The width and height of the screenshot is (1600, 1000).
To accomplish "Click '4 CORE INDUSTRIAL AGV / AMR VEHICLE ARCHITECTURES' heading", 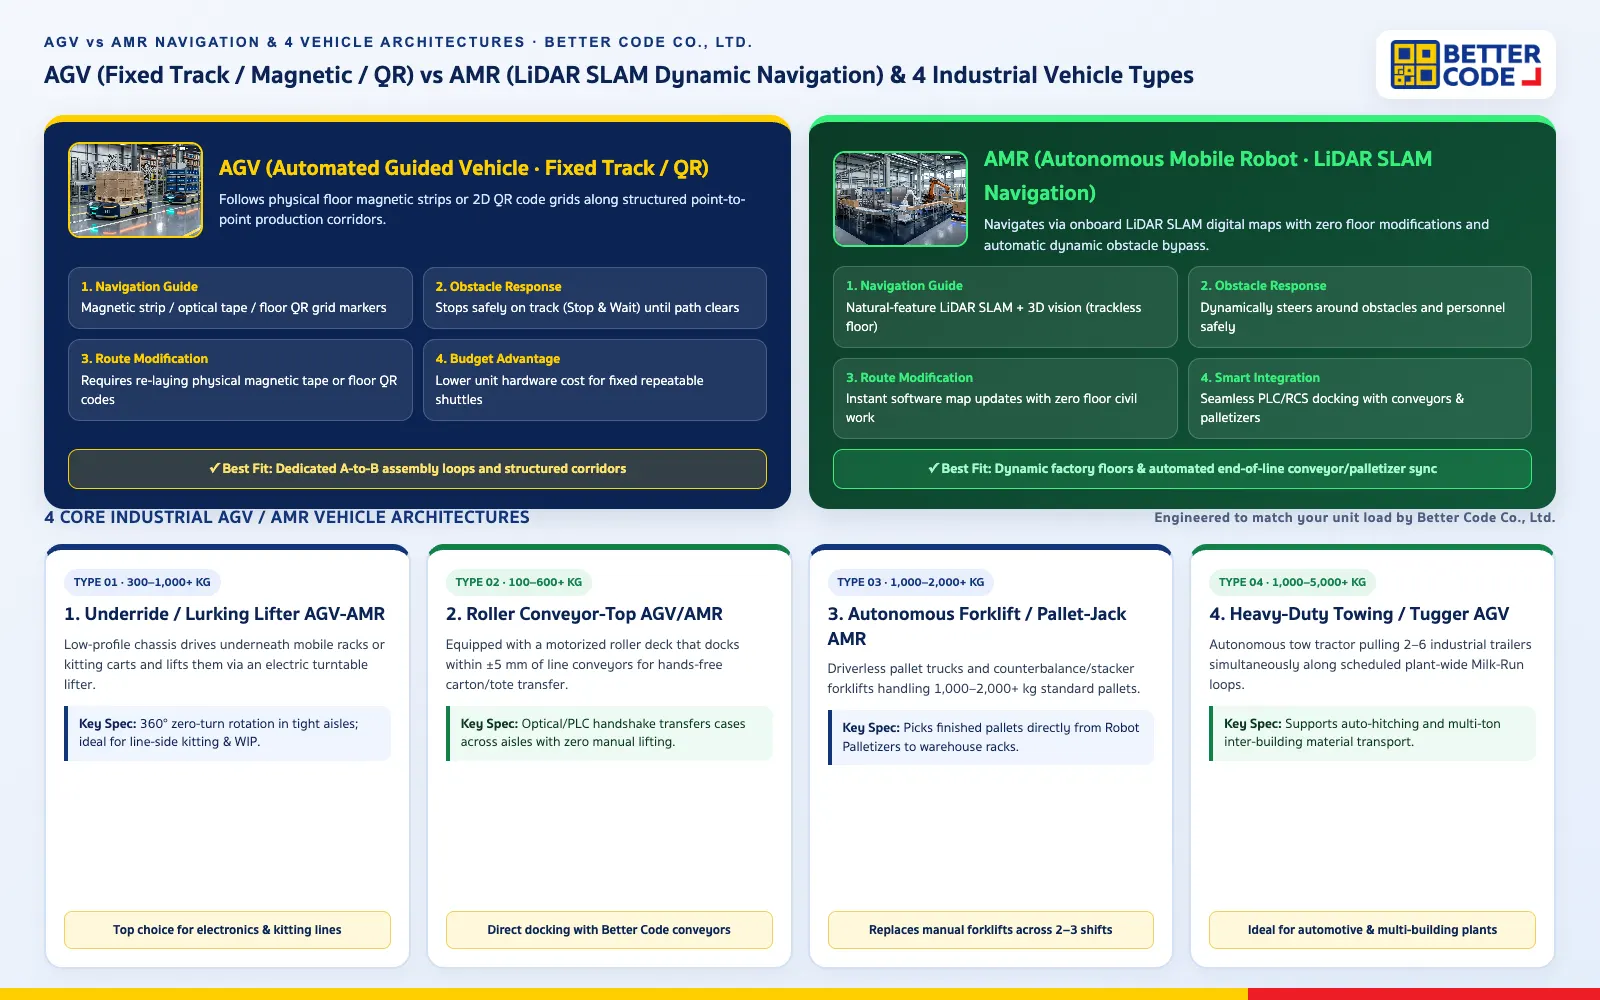I will click(x=287, y=517).
